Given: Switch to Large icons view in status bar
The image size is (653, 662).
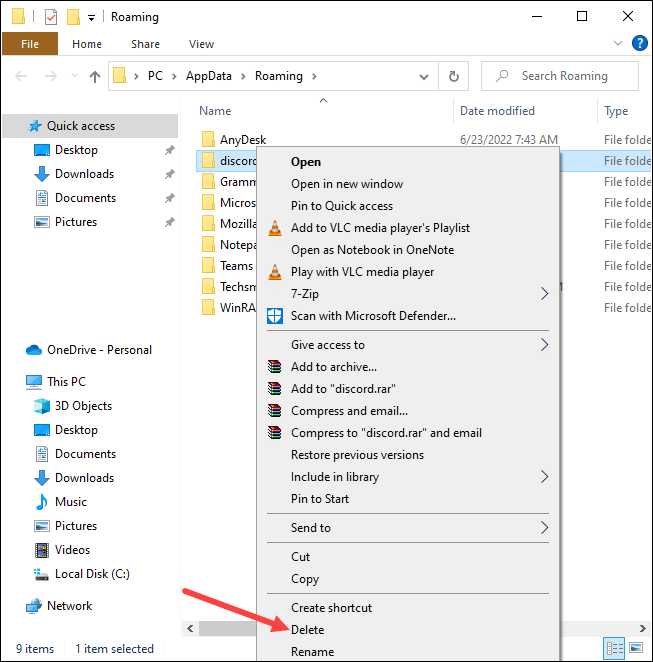Looking at the screenshot, I should click(636, 648).
